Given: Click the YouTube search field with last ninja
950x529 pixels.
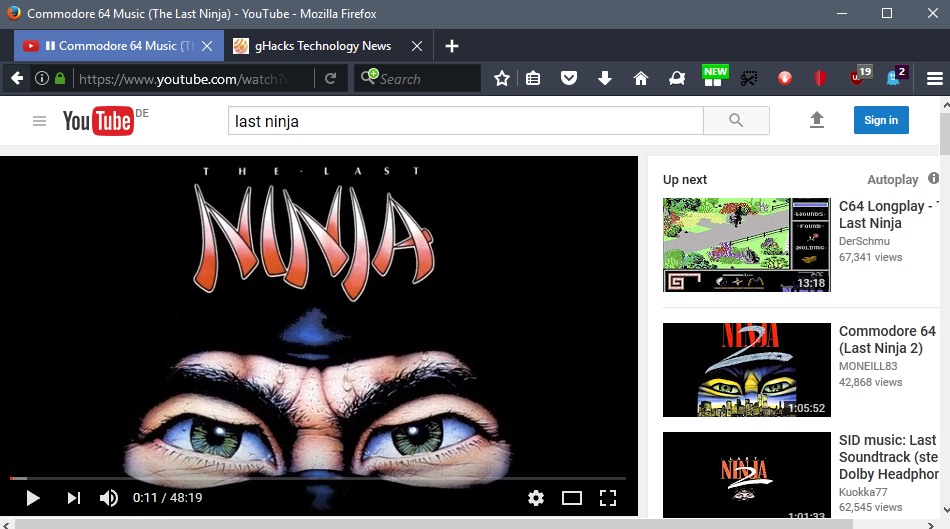Looking at the screenshot, I should pos(465,121).
